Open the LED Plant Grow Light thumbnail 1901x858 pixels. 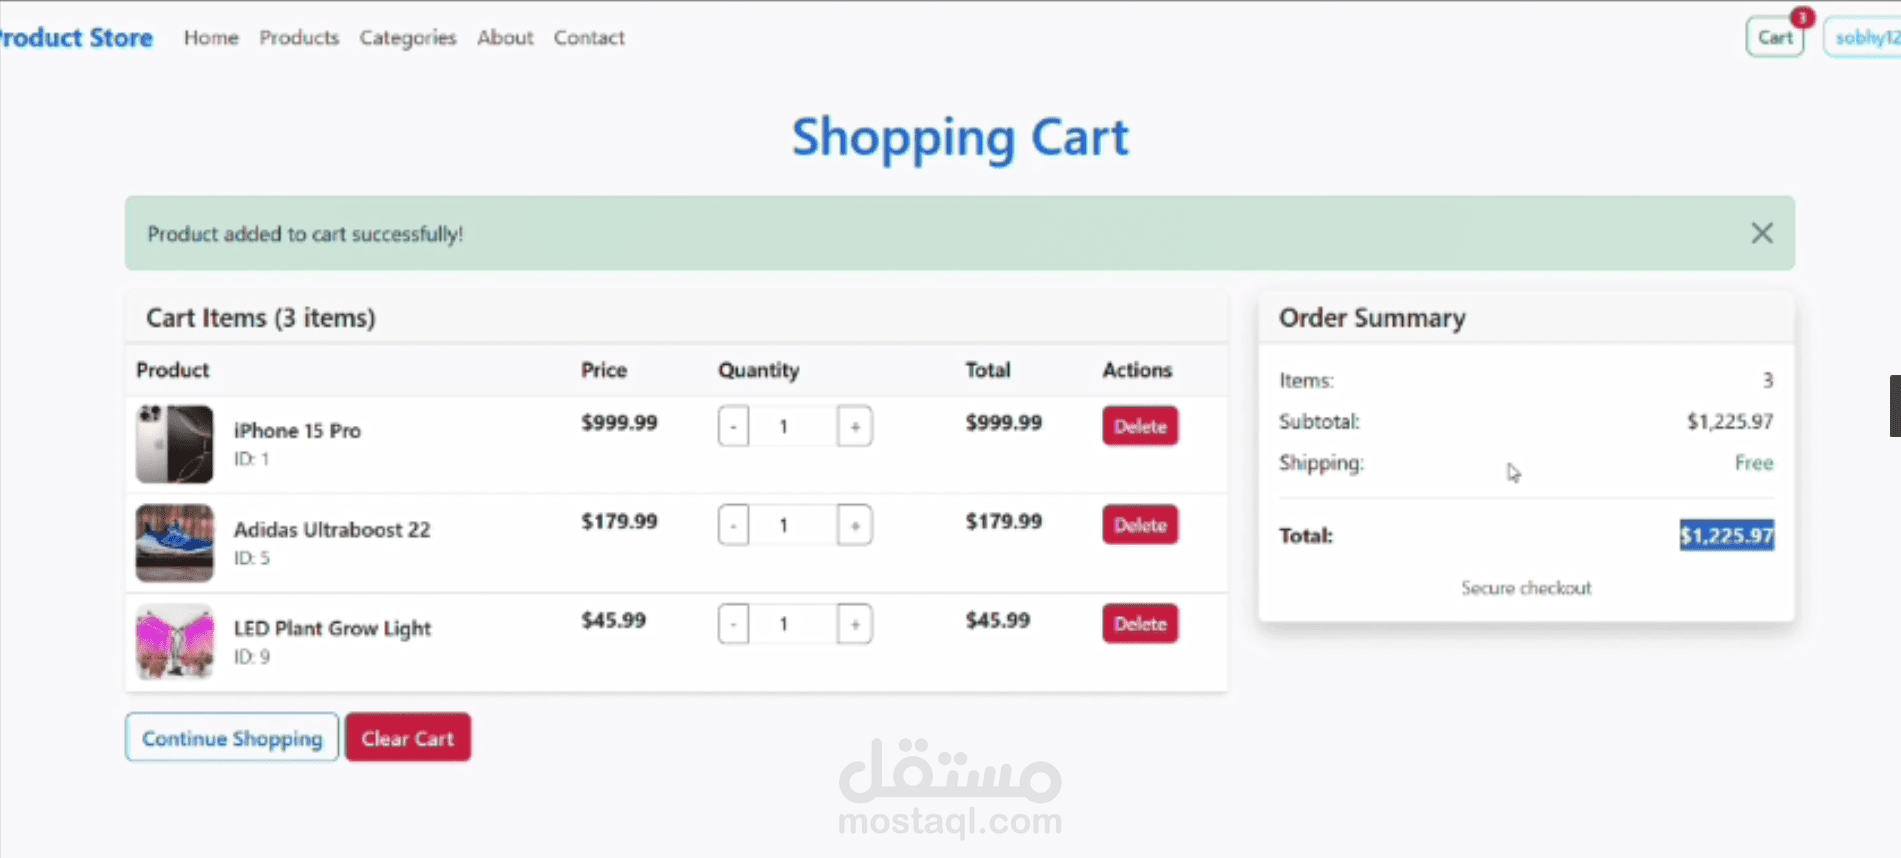pyautogui.click(x=175, y=642)
